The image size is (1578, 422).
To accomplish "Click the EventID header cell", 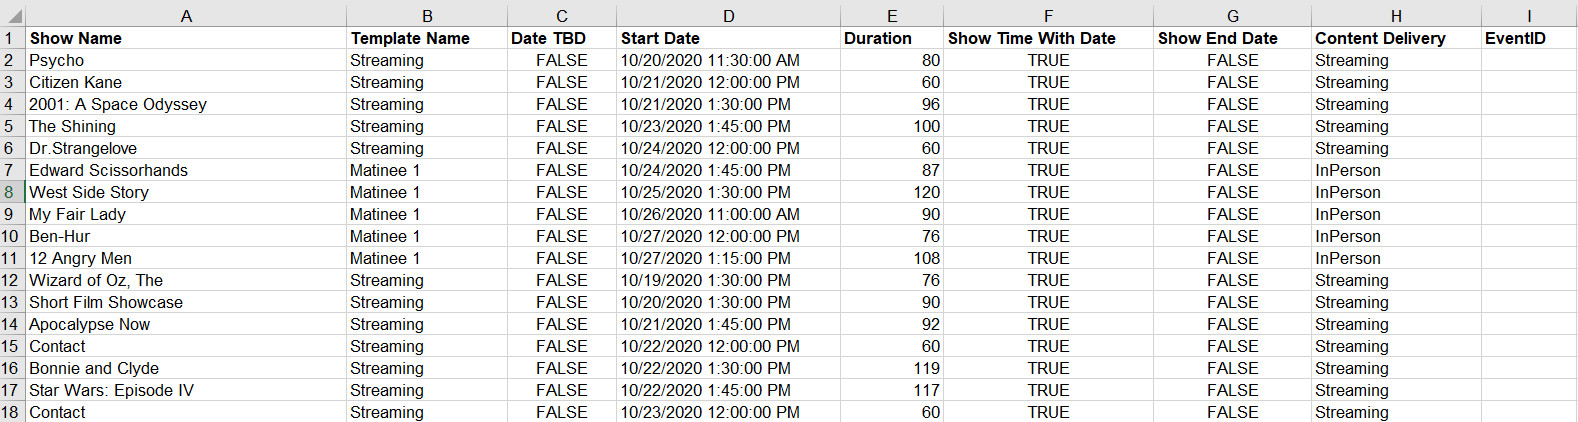I will coord(1529,38).
